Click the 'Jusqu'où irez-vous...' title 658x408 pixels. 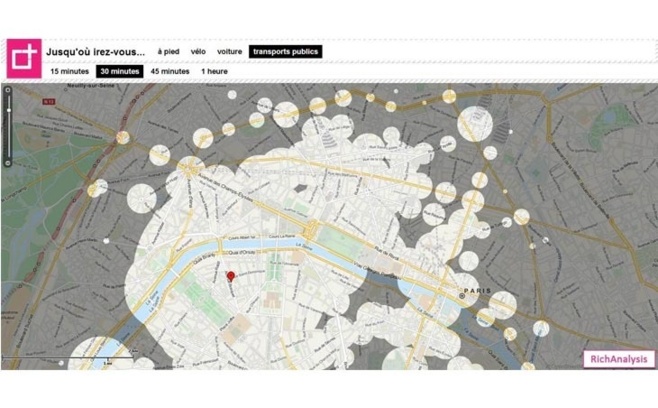coord(96,51)
